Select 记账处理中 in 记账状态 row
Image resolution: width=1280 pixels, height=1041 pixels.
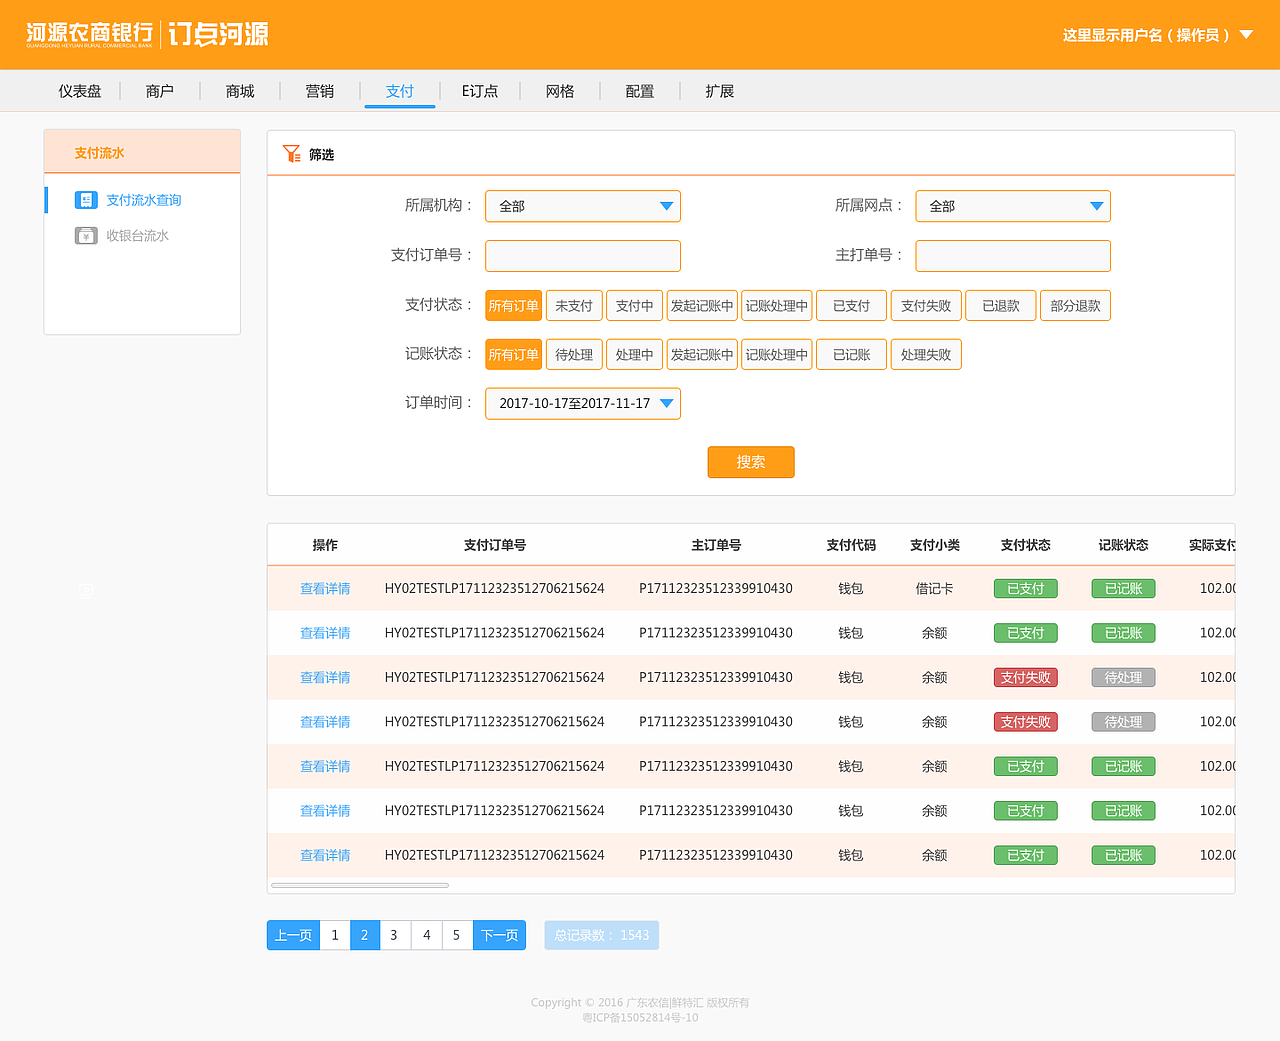point(777,355)
